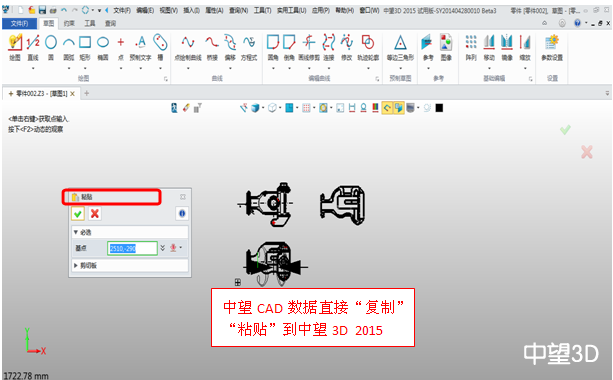Switch to the 工具 ribbon tab
Viewport: 613px width, 380px height.
coord(90,23)
